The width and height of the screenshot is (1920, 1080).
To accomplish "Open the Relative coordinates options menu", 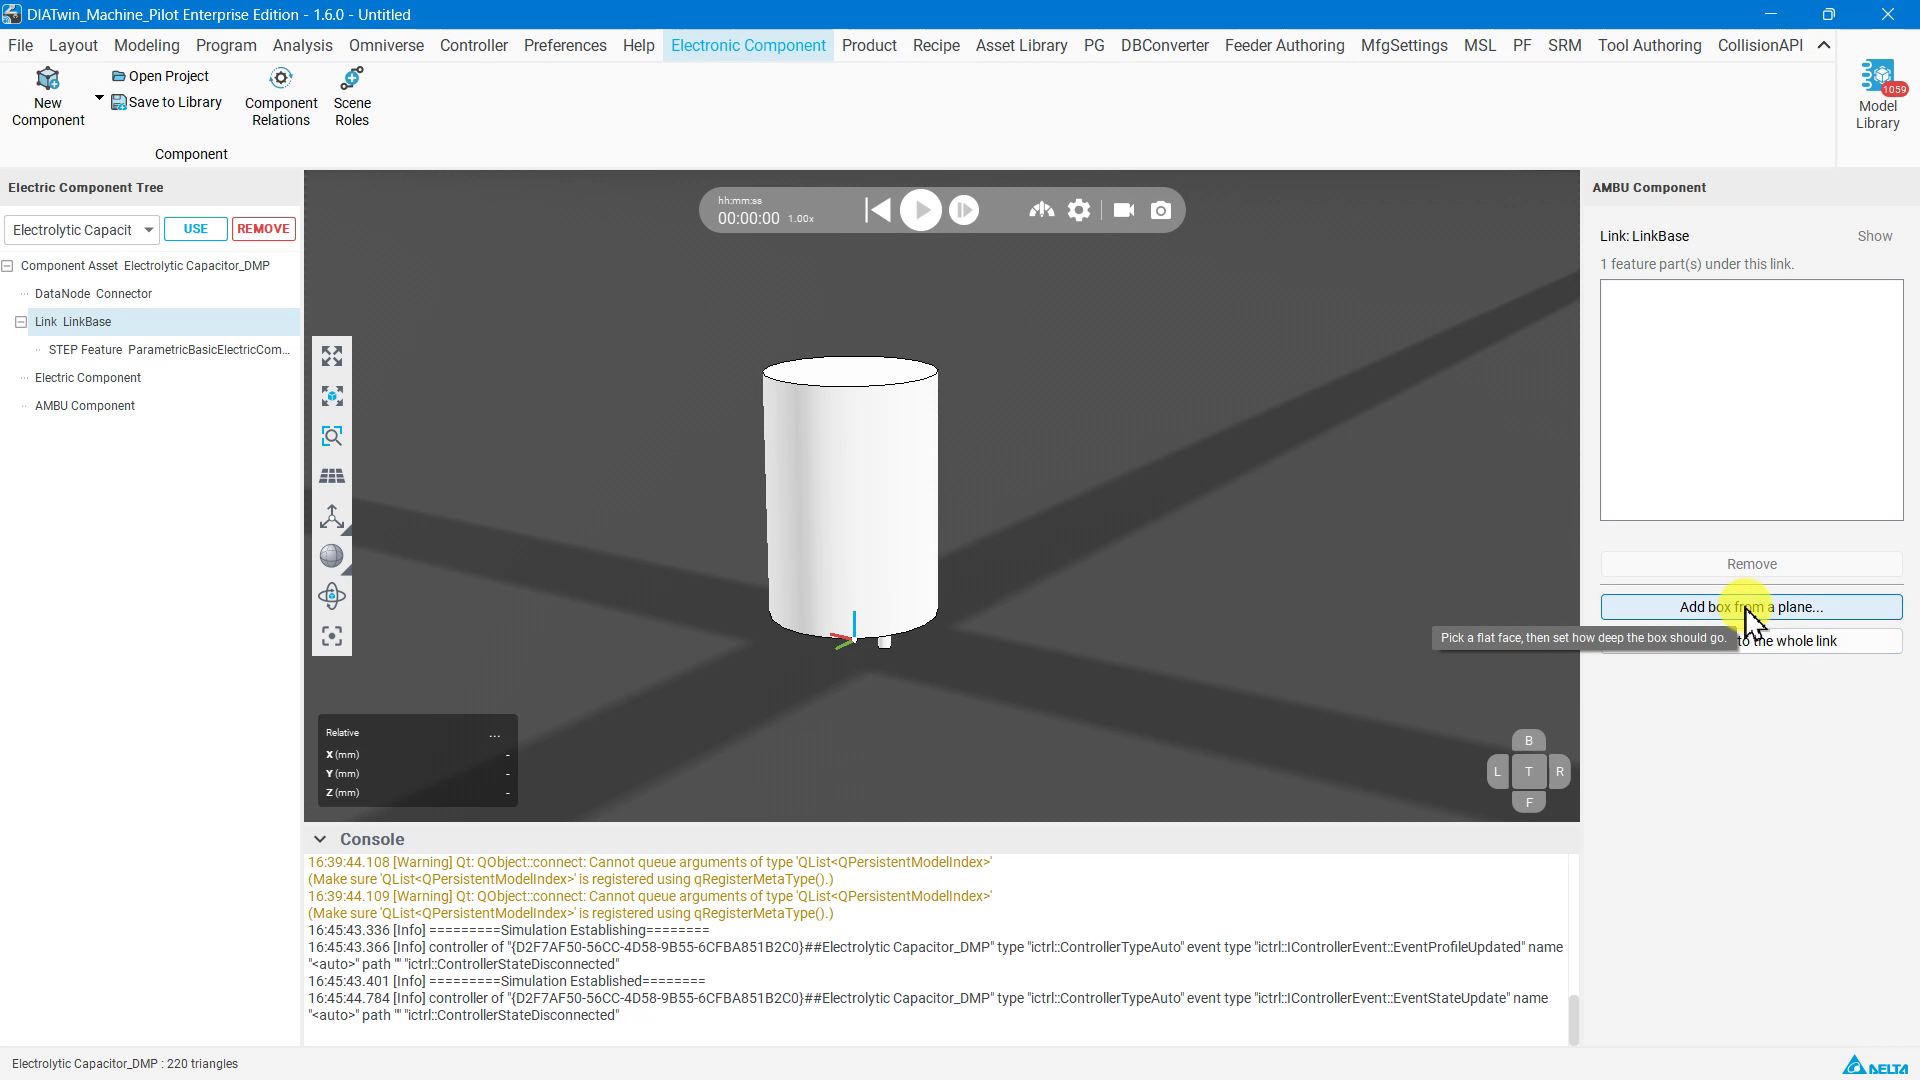I will [495, 734].
